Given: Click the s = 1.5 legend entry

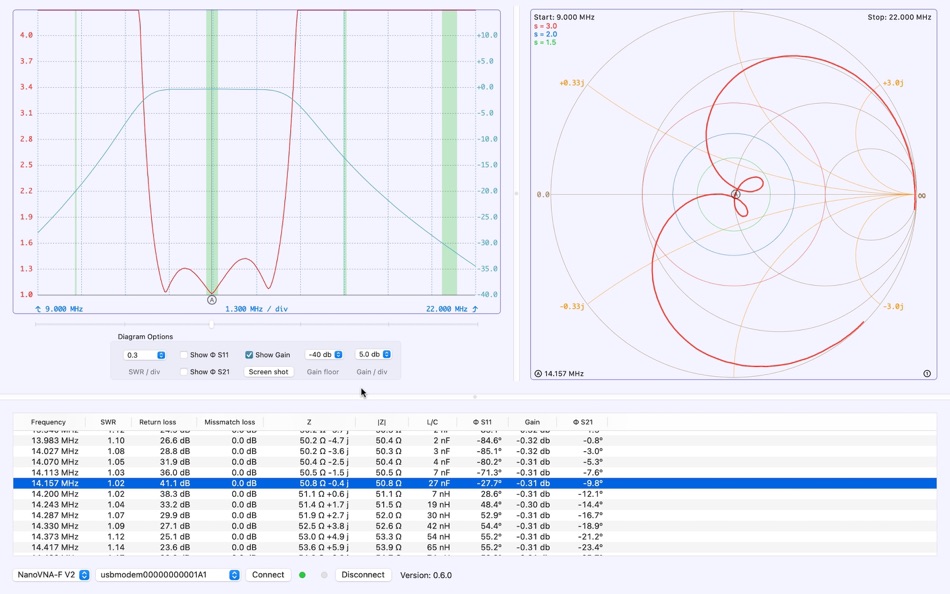Looking at the screenshot, I should click(545, 42).
